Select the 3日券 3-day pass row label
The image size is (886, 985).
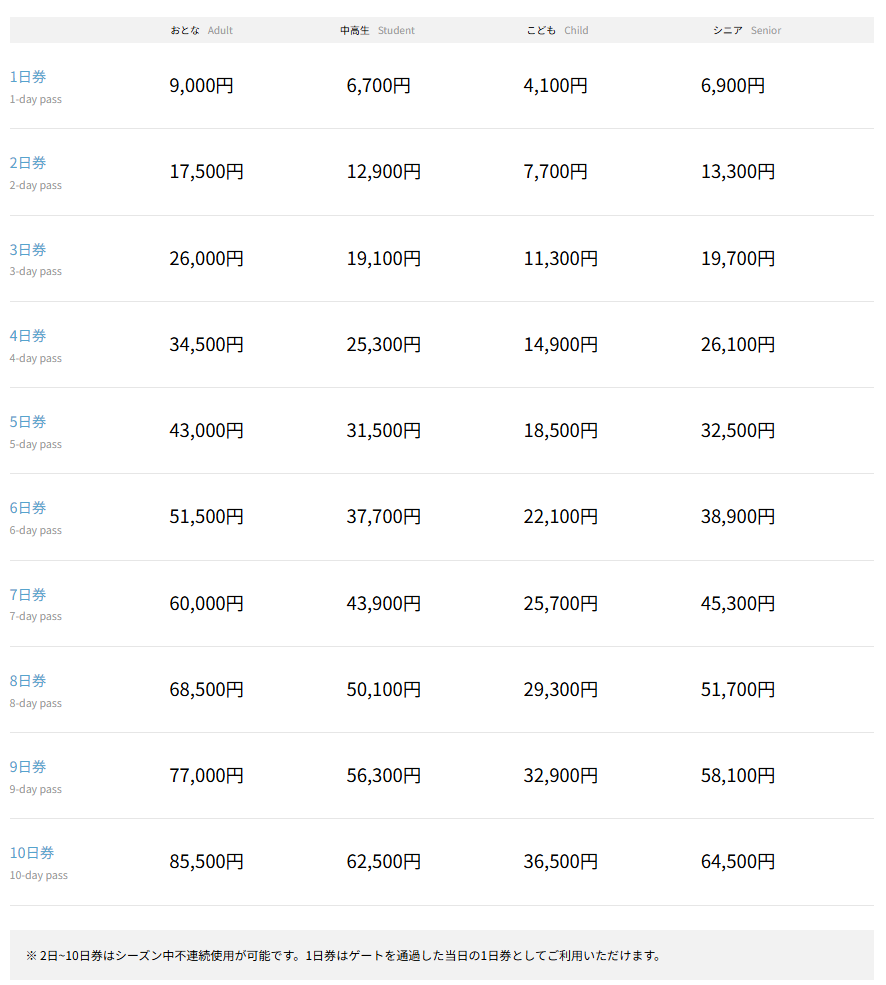(28, 250)
